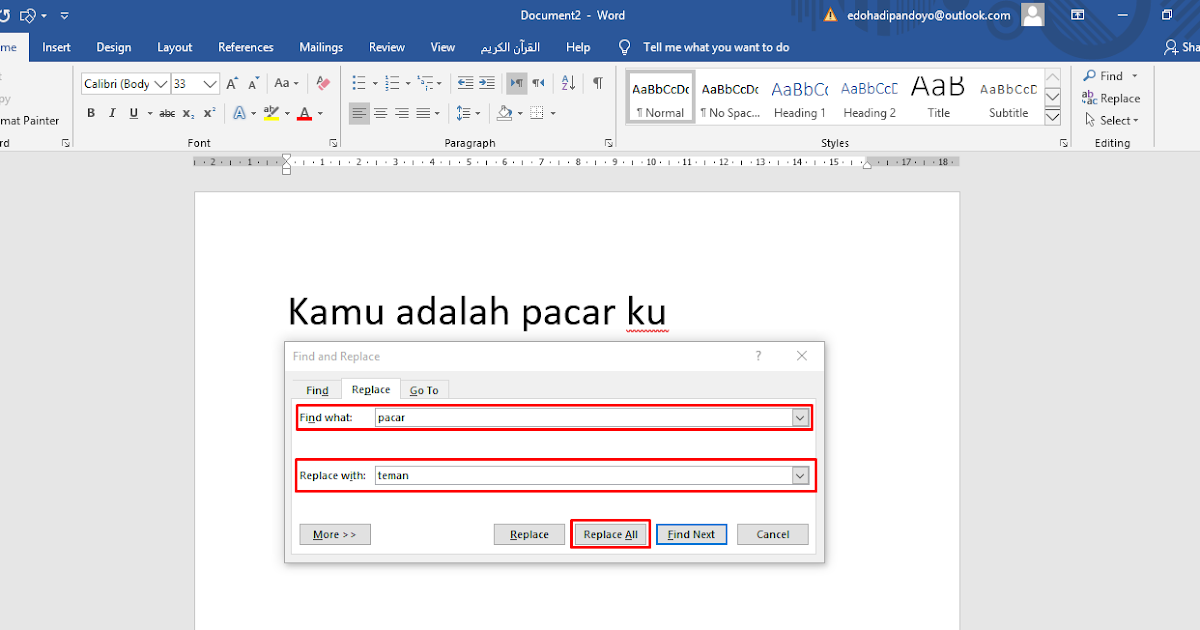Screen dimensions: 1200x630
Task: Apply yellow text highlight color
Action: tap(271, 113)
